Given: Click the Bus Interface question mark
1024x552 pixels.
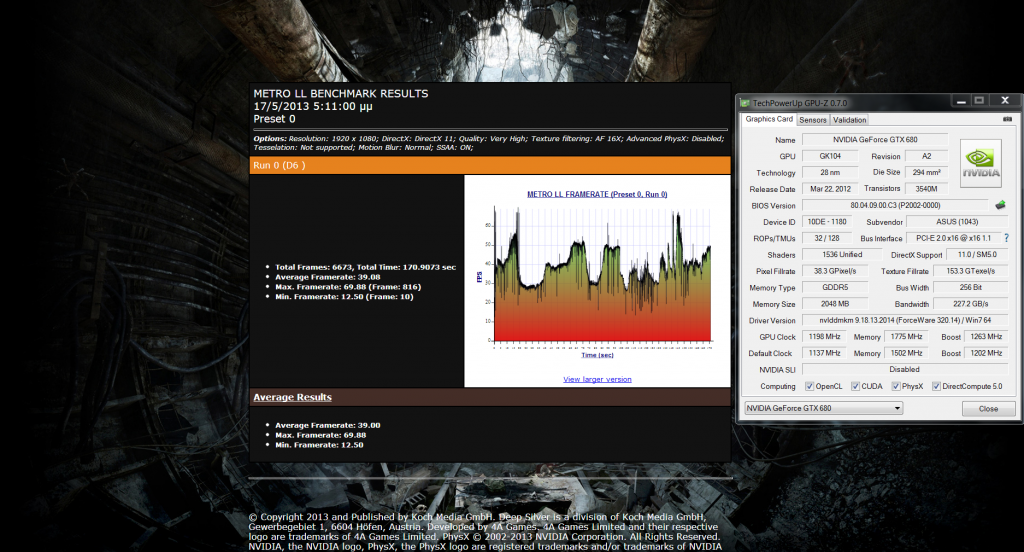Looking at the screenshot, I should [x=1006, y=238].
